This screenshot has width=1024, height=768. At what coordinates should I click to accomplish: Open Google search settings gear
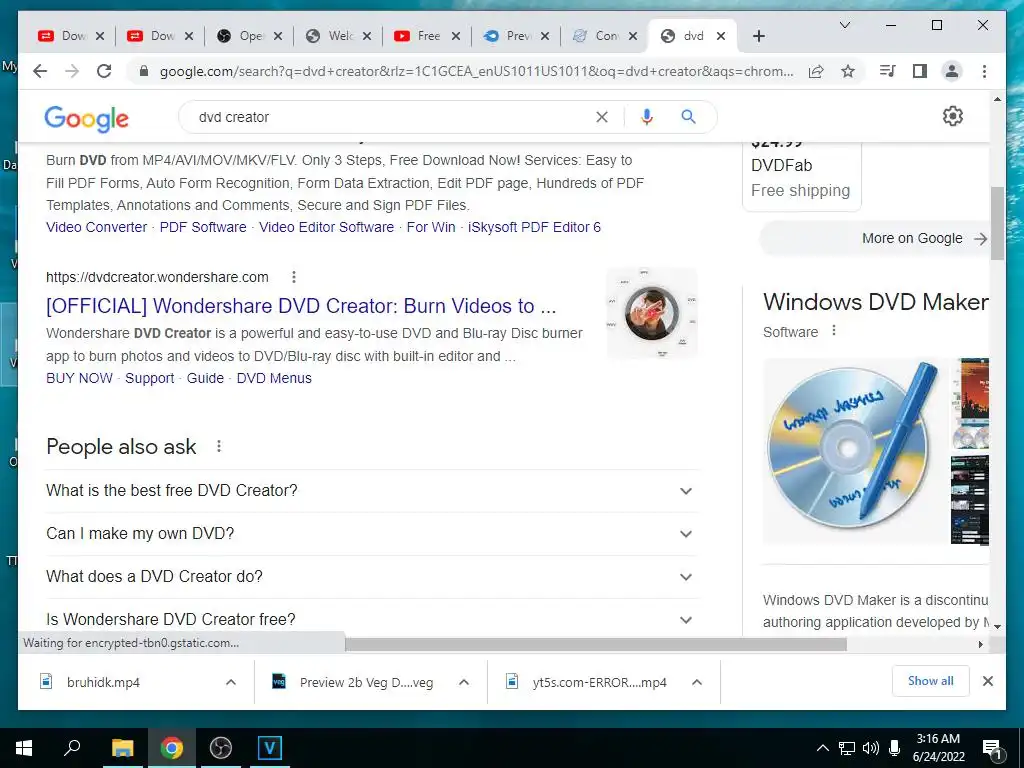(953, 116)
